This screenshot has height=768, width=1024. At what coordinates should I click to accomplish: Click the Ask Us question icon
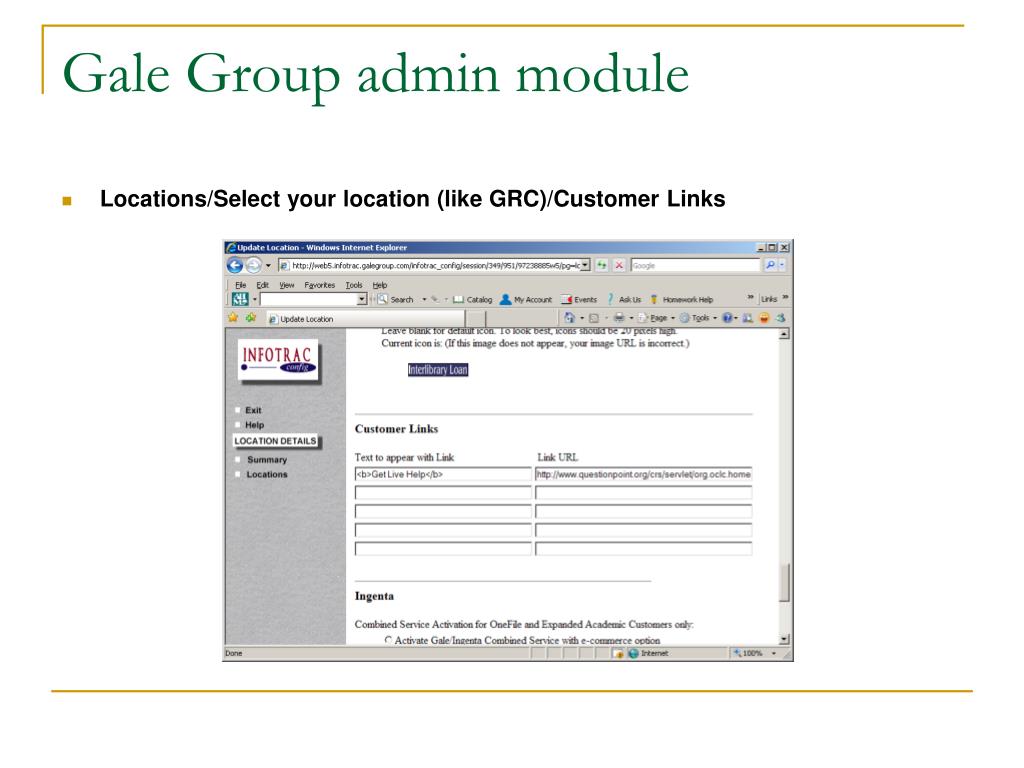610,299
